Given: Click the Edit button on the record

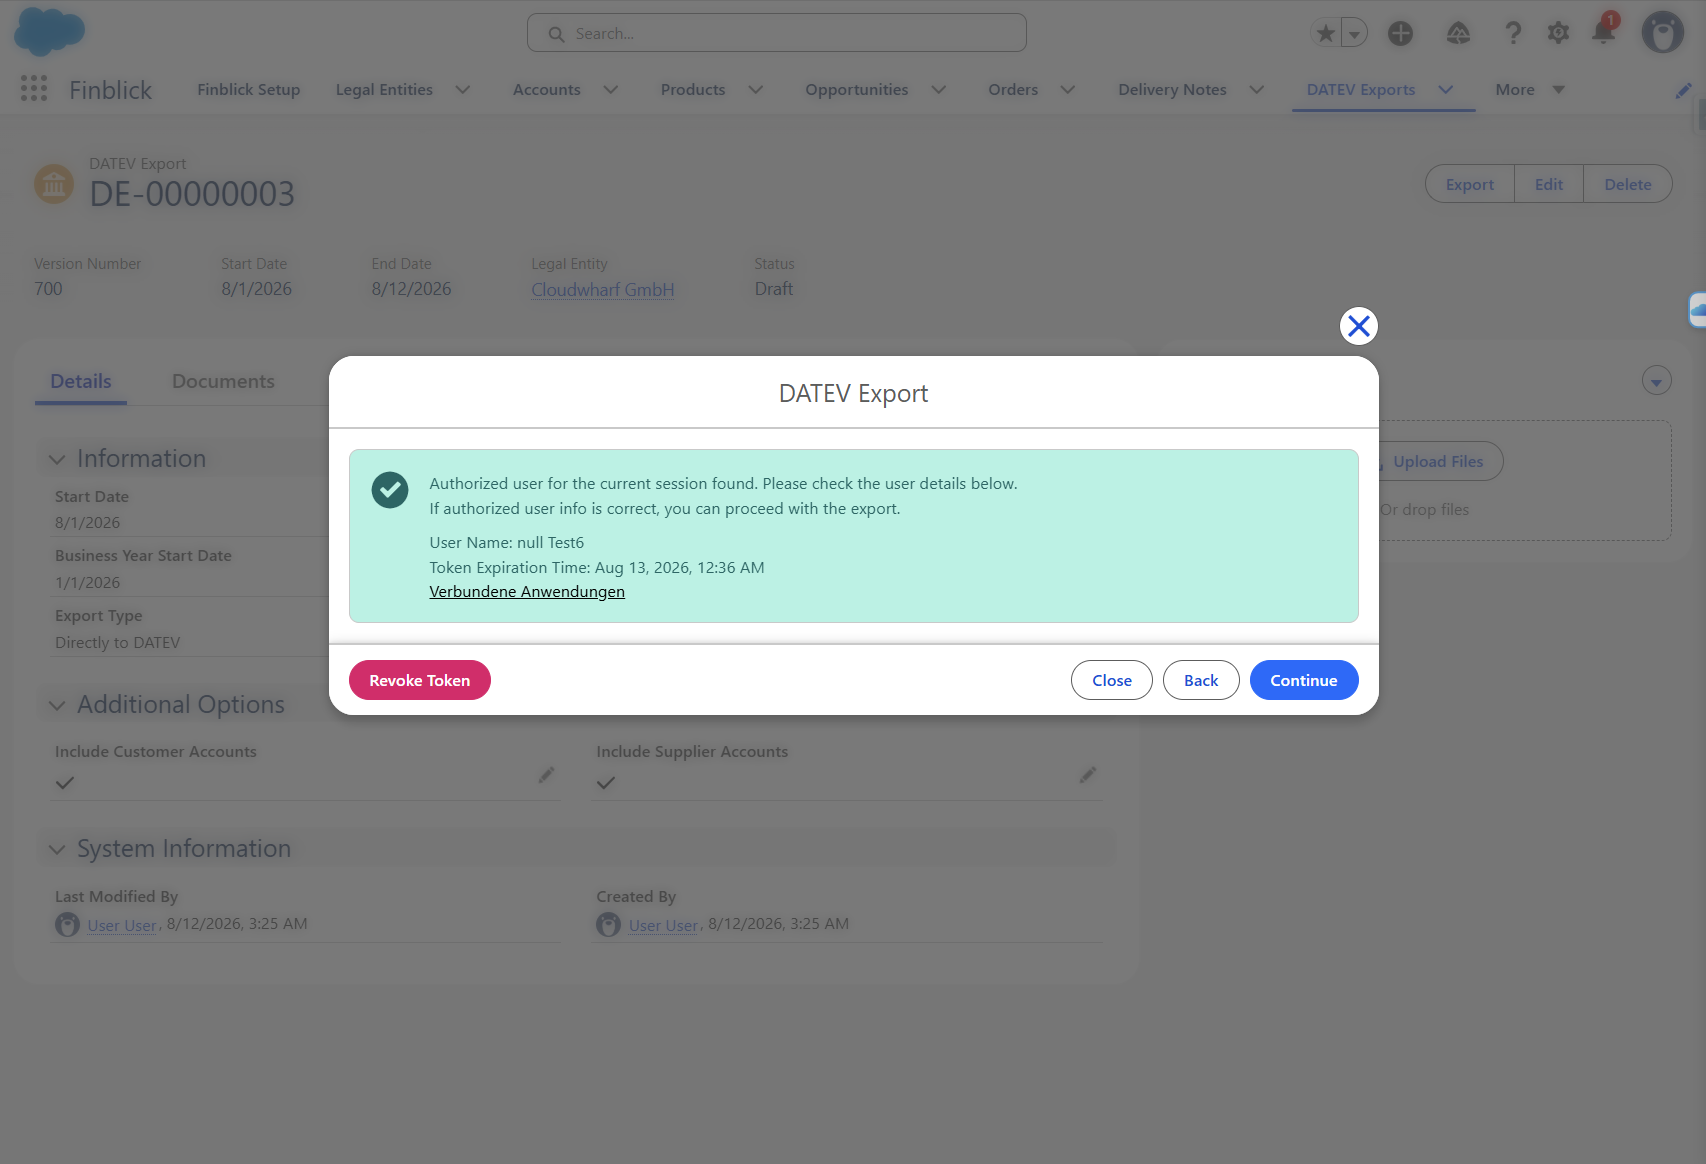Looking at the screenshot, I should point(1549,184).
